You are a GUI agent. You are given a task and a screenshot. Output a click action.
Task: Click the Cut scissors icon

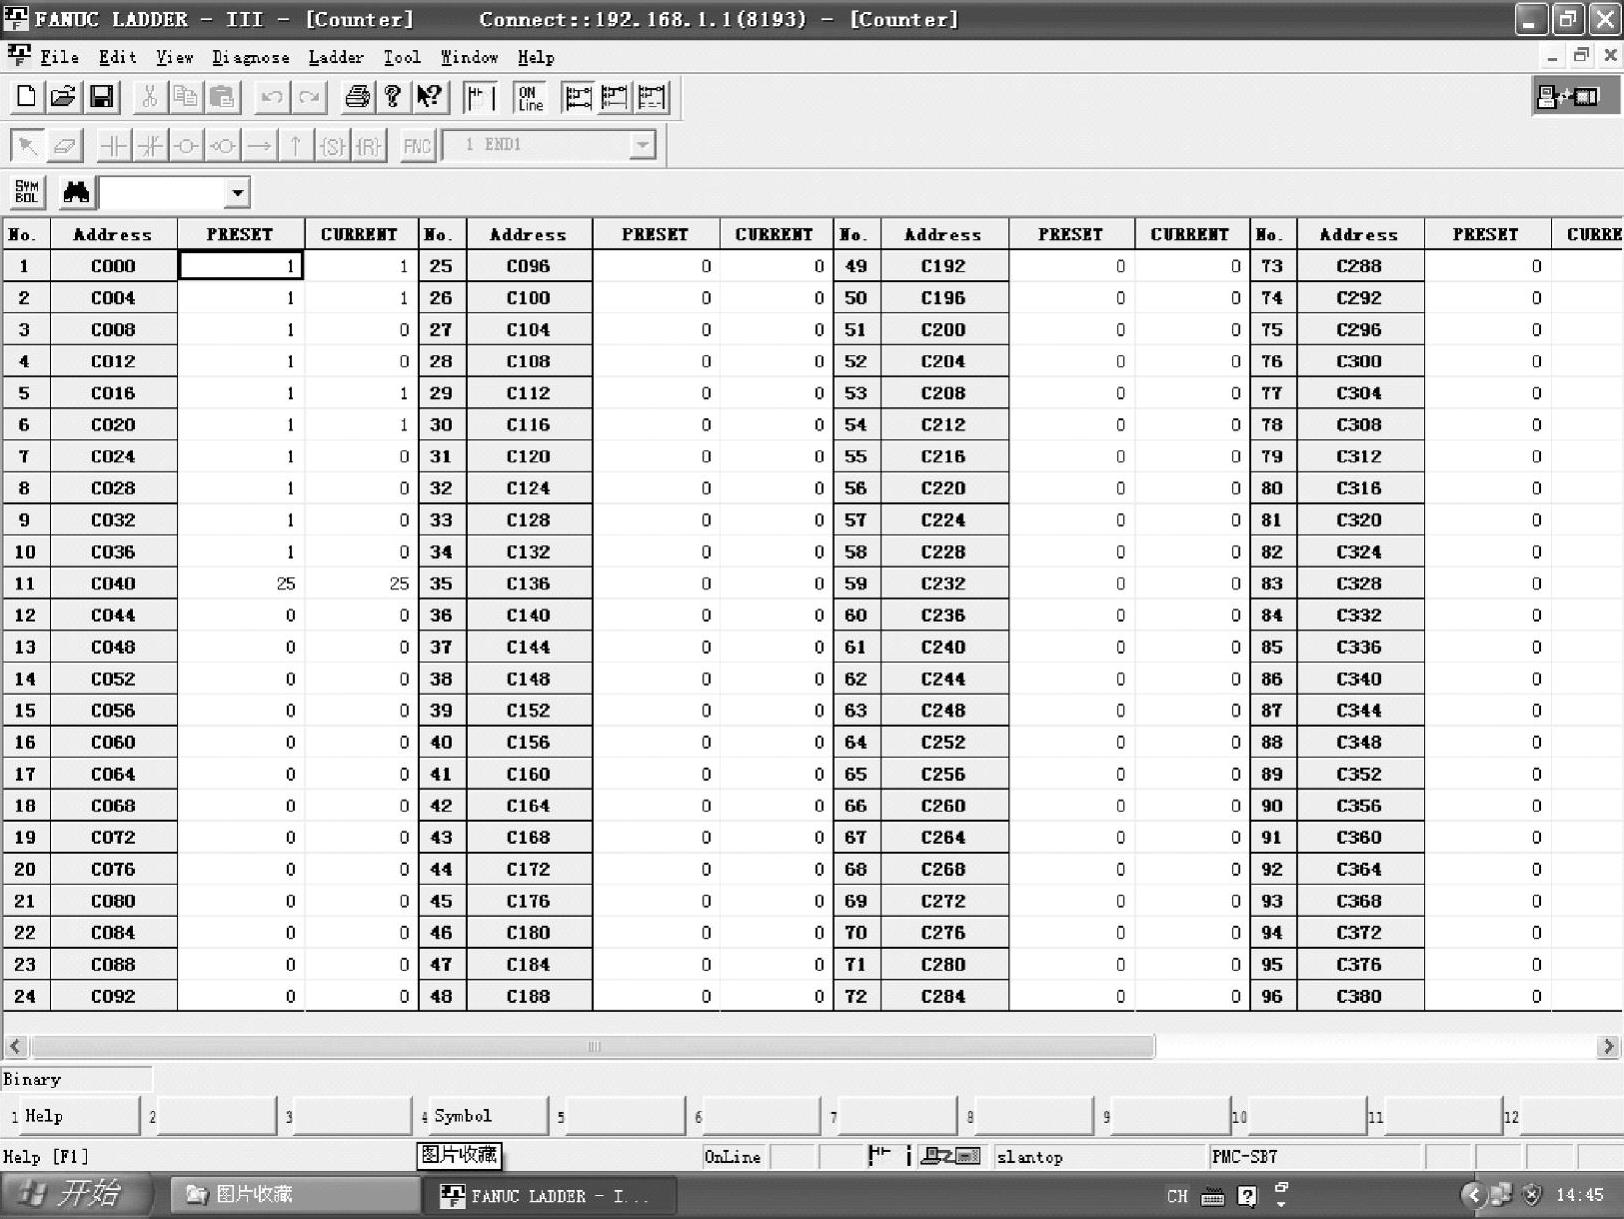coord(149,97)
